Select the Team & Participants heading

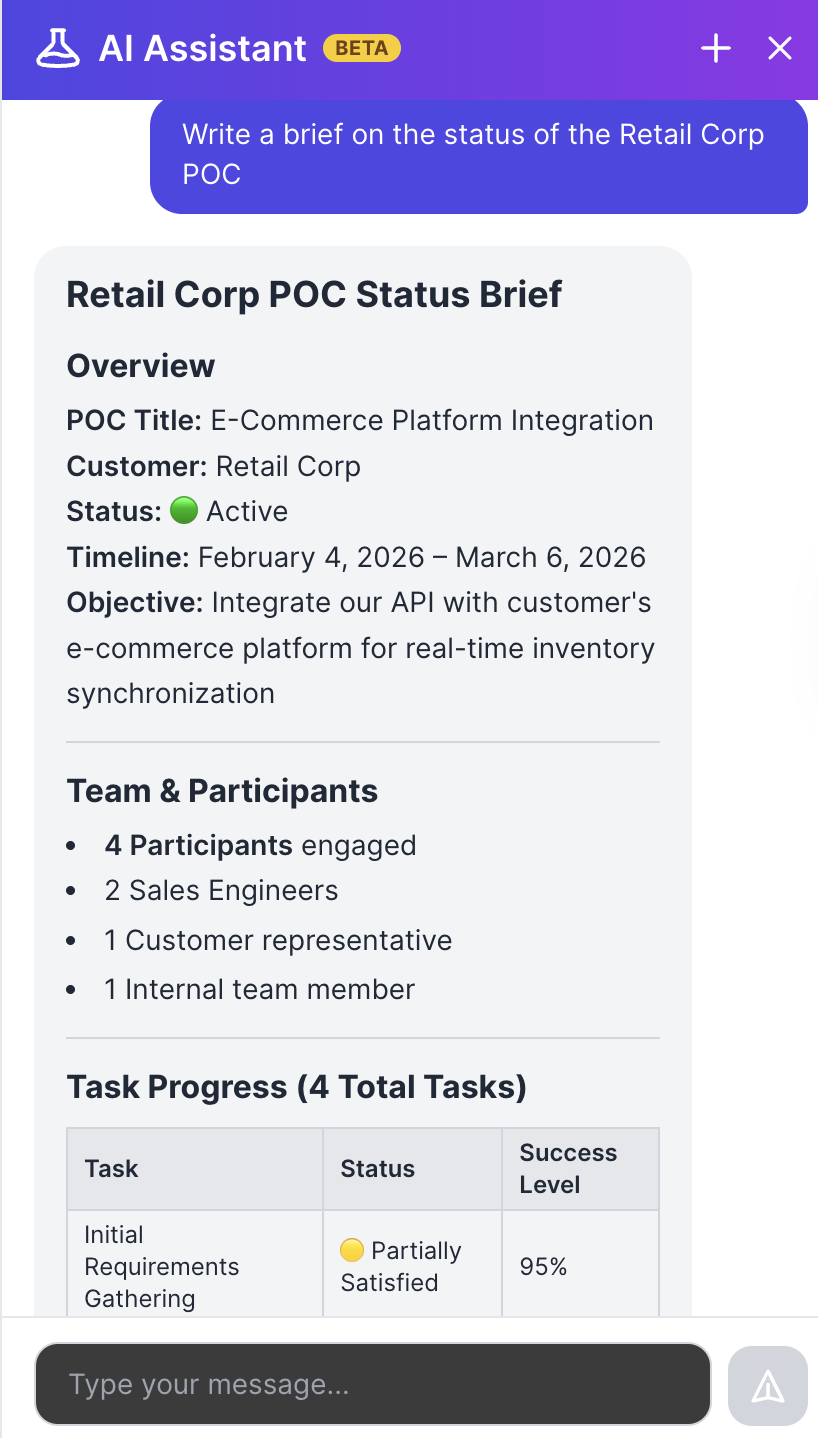[222, 790]
